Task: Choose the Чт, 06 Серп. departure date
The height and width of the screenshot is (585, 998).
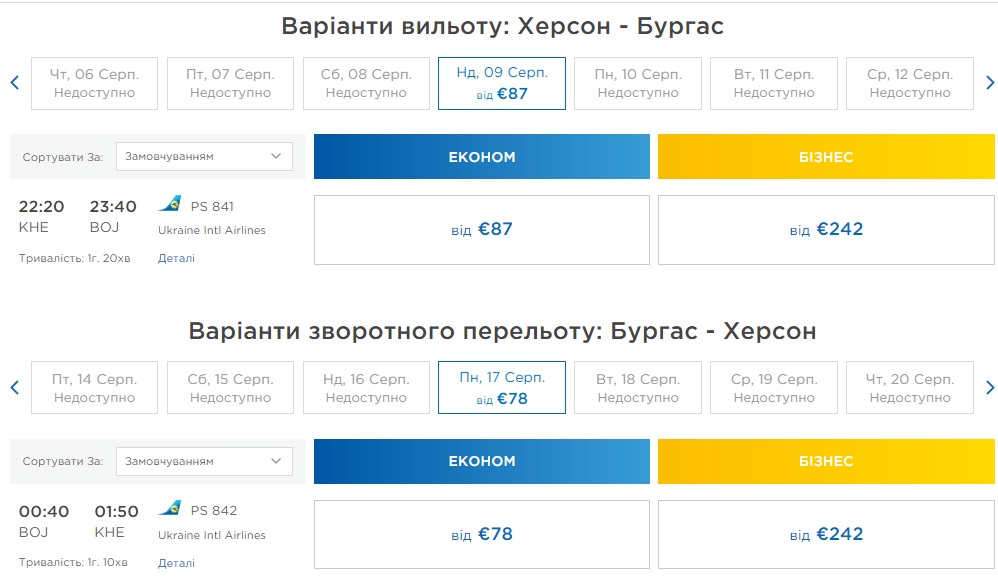Action: [x=94, y=83]
